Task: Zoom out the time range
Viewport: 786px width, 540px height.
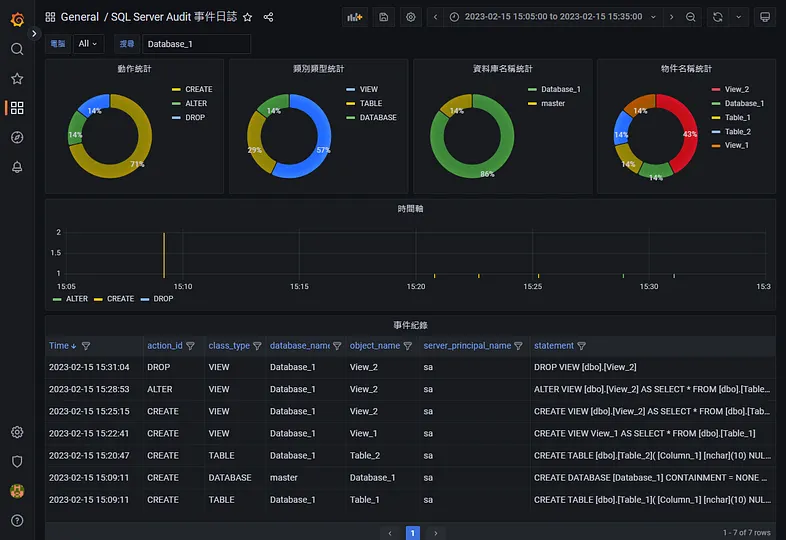Action: (x=691, y=17)
